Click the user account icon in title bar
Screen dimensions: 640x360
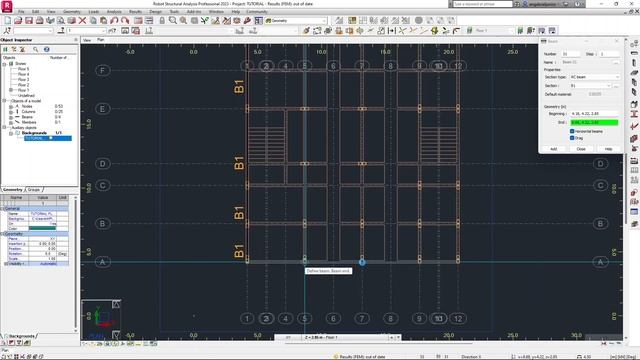pyautogui.click(x=526, y=4)
